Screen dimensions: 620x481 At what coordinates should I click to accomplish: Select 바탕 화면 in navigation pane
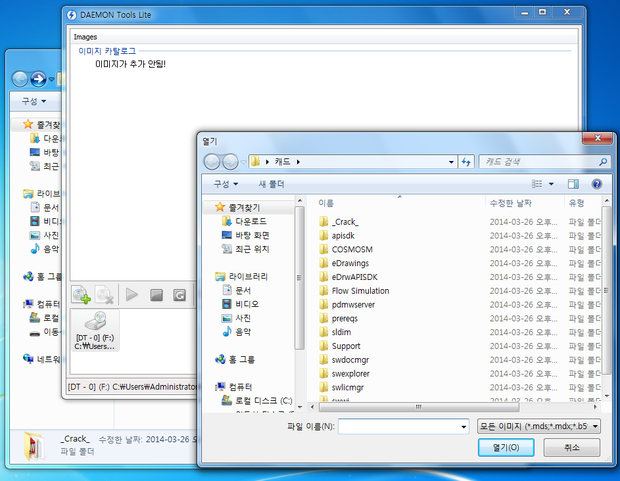(252, 235)
